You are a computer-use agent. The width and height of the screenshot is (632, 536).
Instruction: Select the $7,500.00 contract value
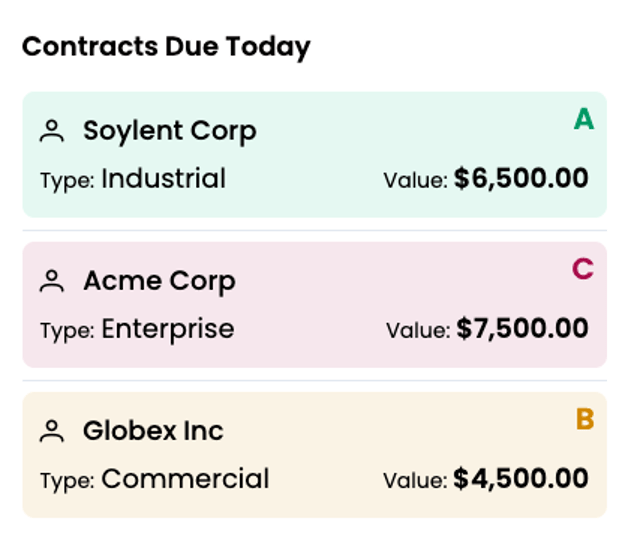522,329
